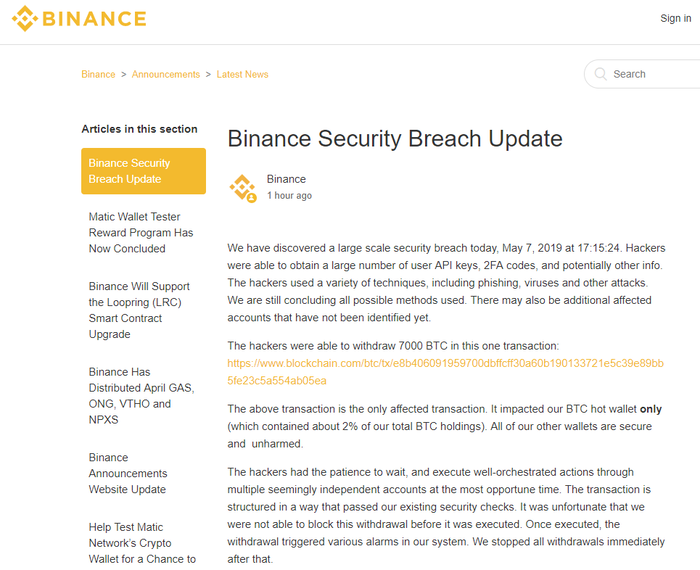The image size is (700, 570).
Task: Open Latest News breadcrumb link
Action: 242,75
